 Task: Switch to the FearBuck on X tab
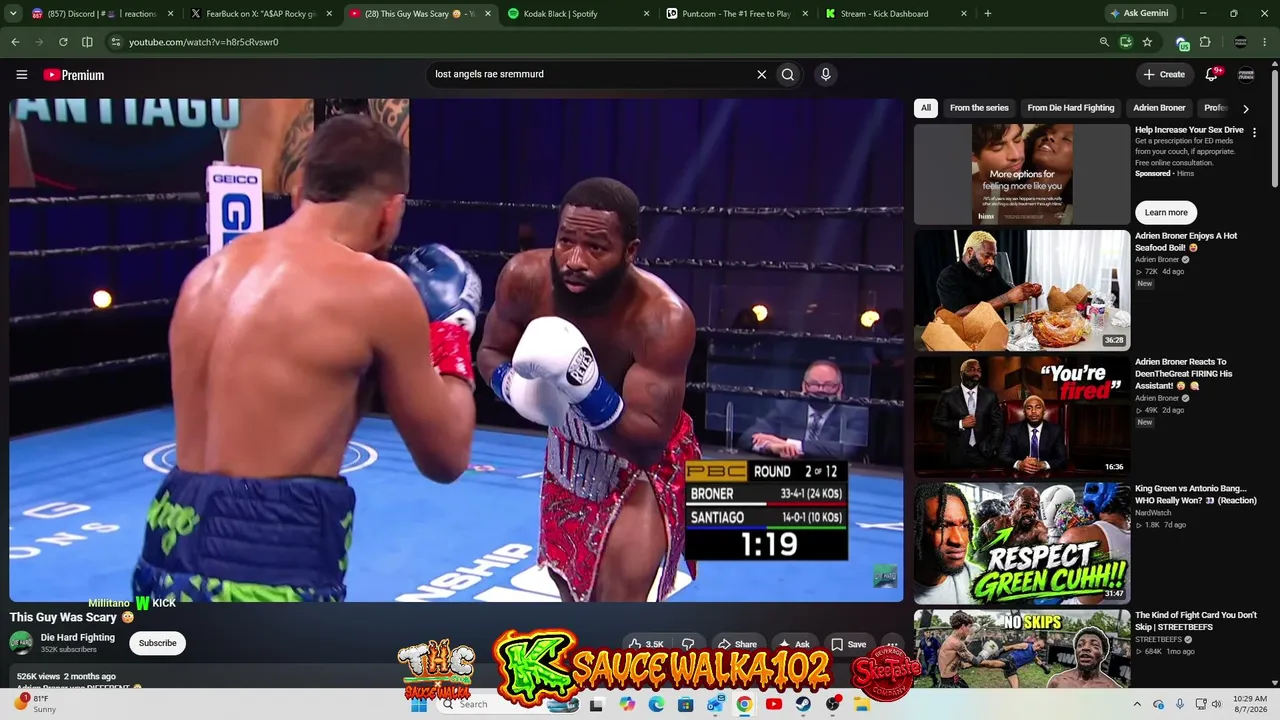(264, 14)
